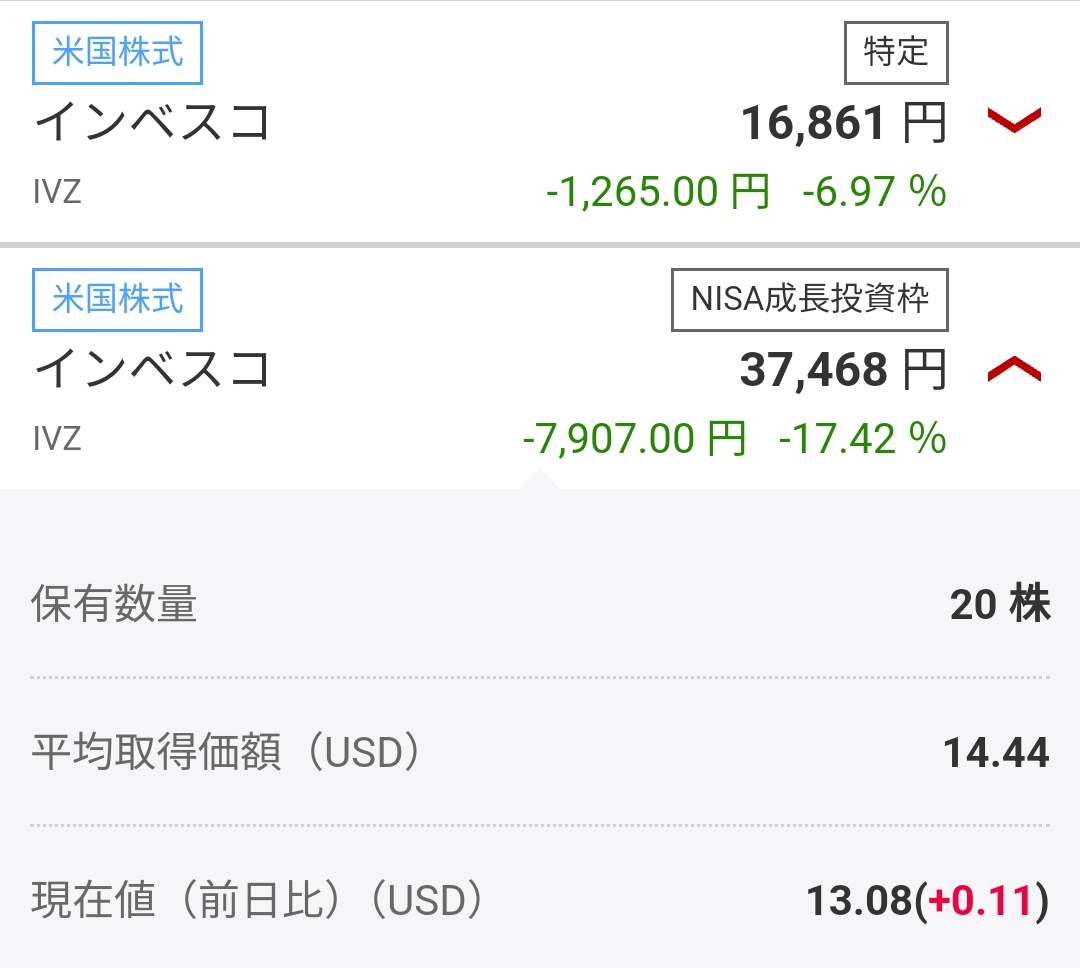Select the 特定 account badge

[x=896, y=53]
